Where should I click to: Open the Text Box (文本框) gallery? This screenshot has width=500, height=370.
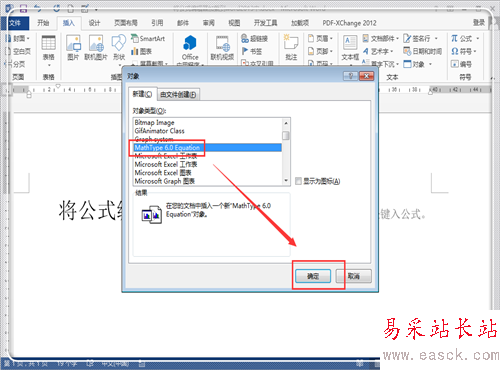(350, 49)
